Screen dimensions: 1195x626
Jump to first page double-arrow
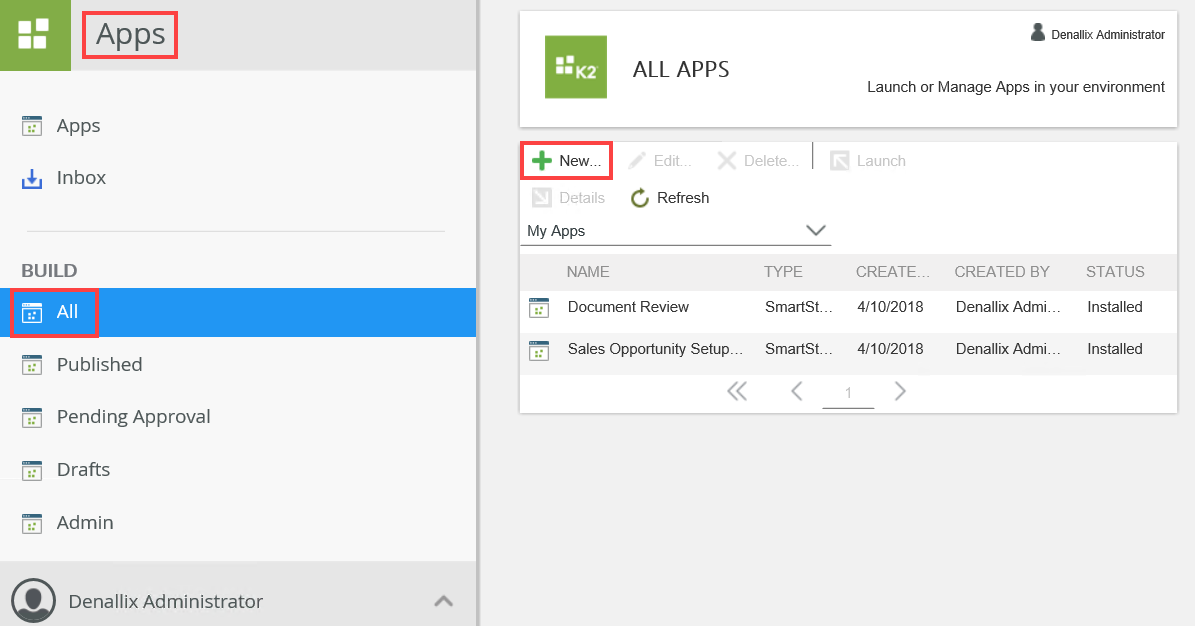737,391
